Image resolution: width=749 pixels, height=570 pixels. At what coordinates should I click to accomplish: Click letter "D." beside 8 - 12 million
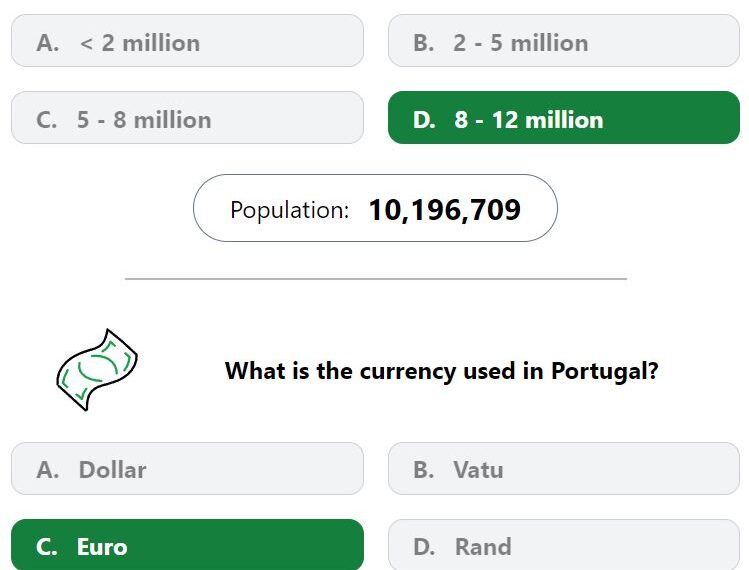click(x=424, y=119)
